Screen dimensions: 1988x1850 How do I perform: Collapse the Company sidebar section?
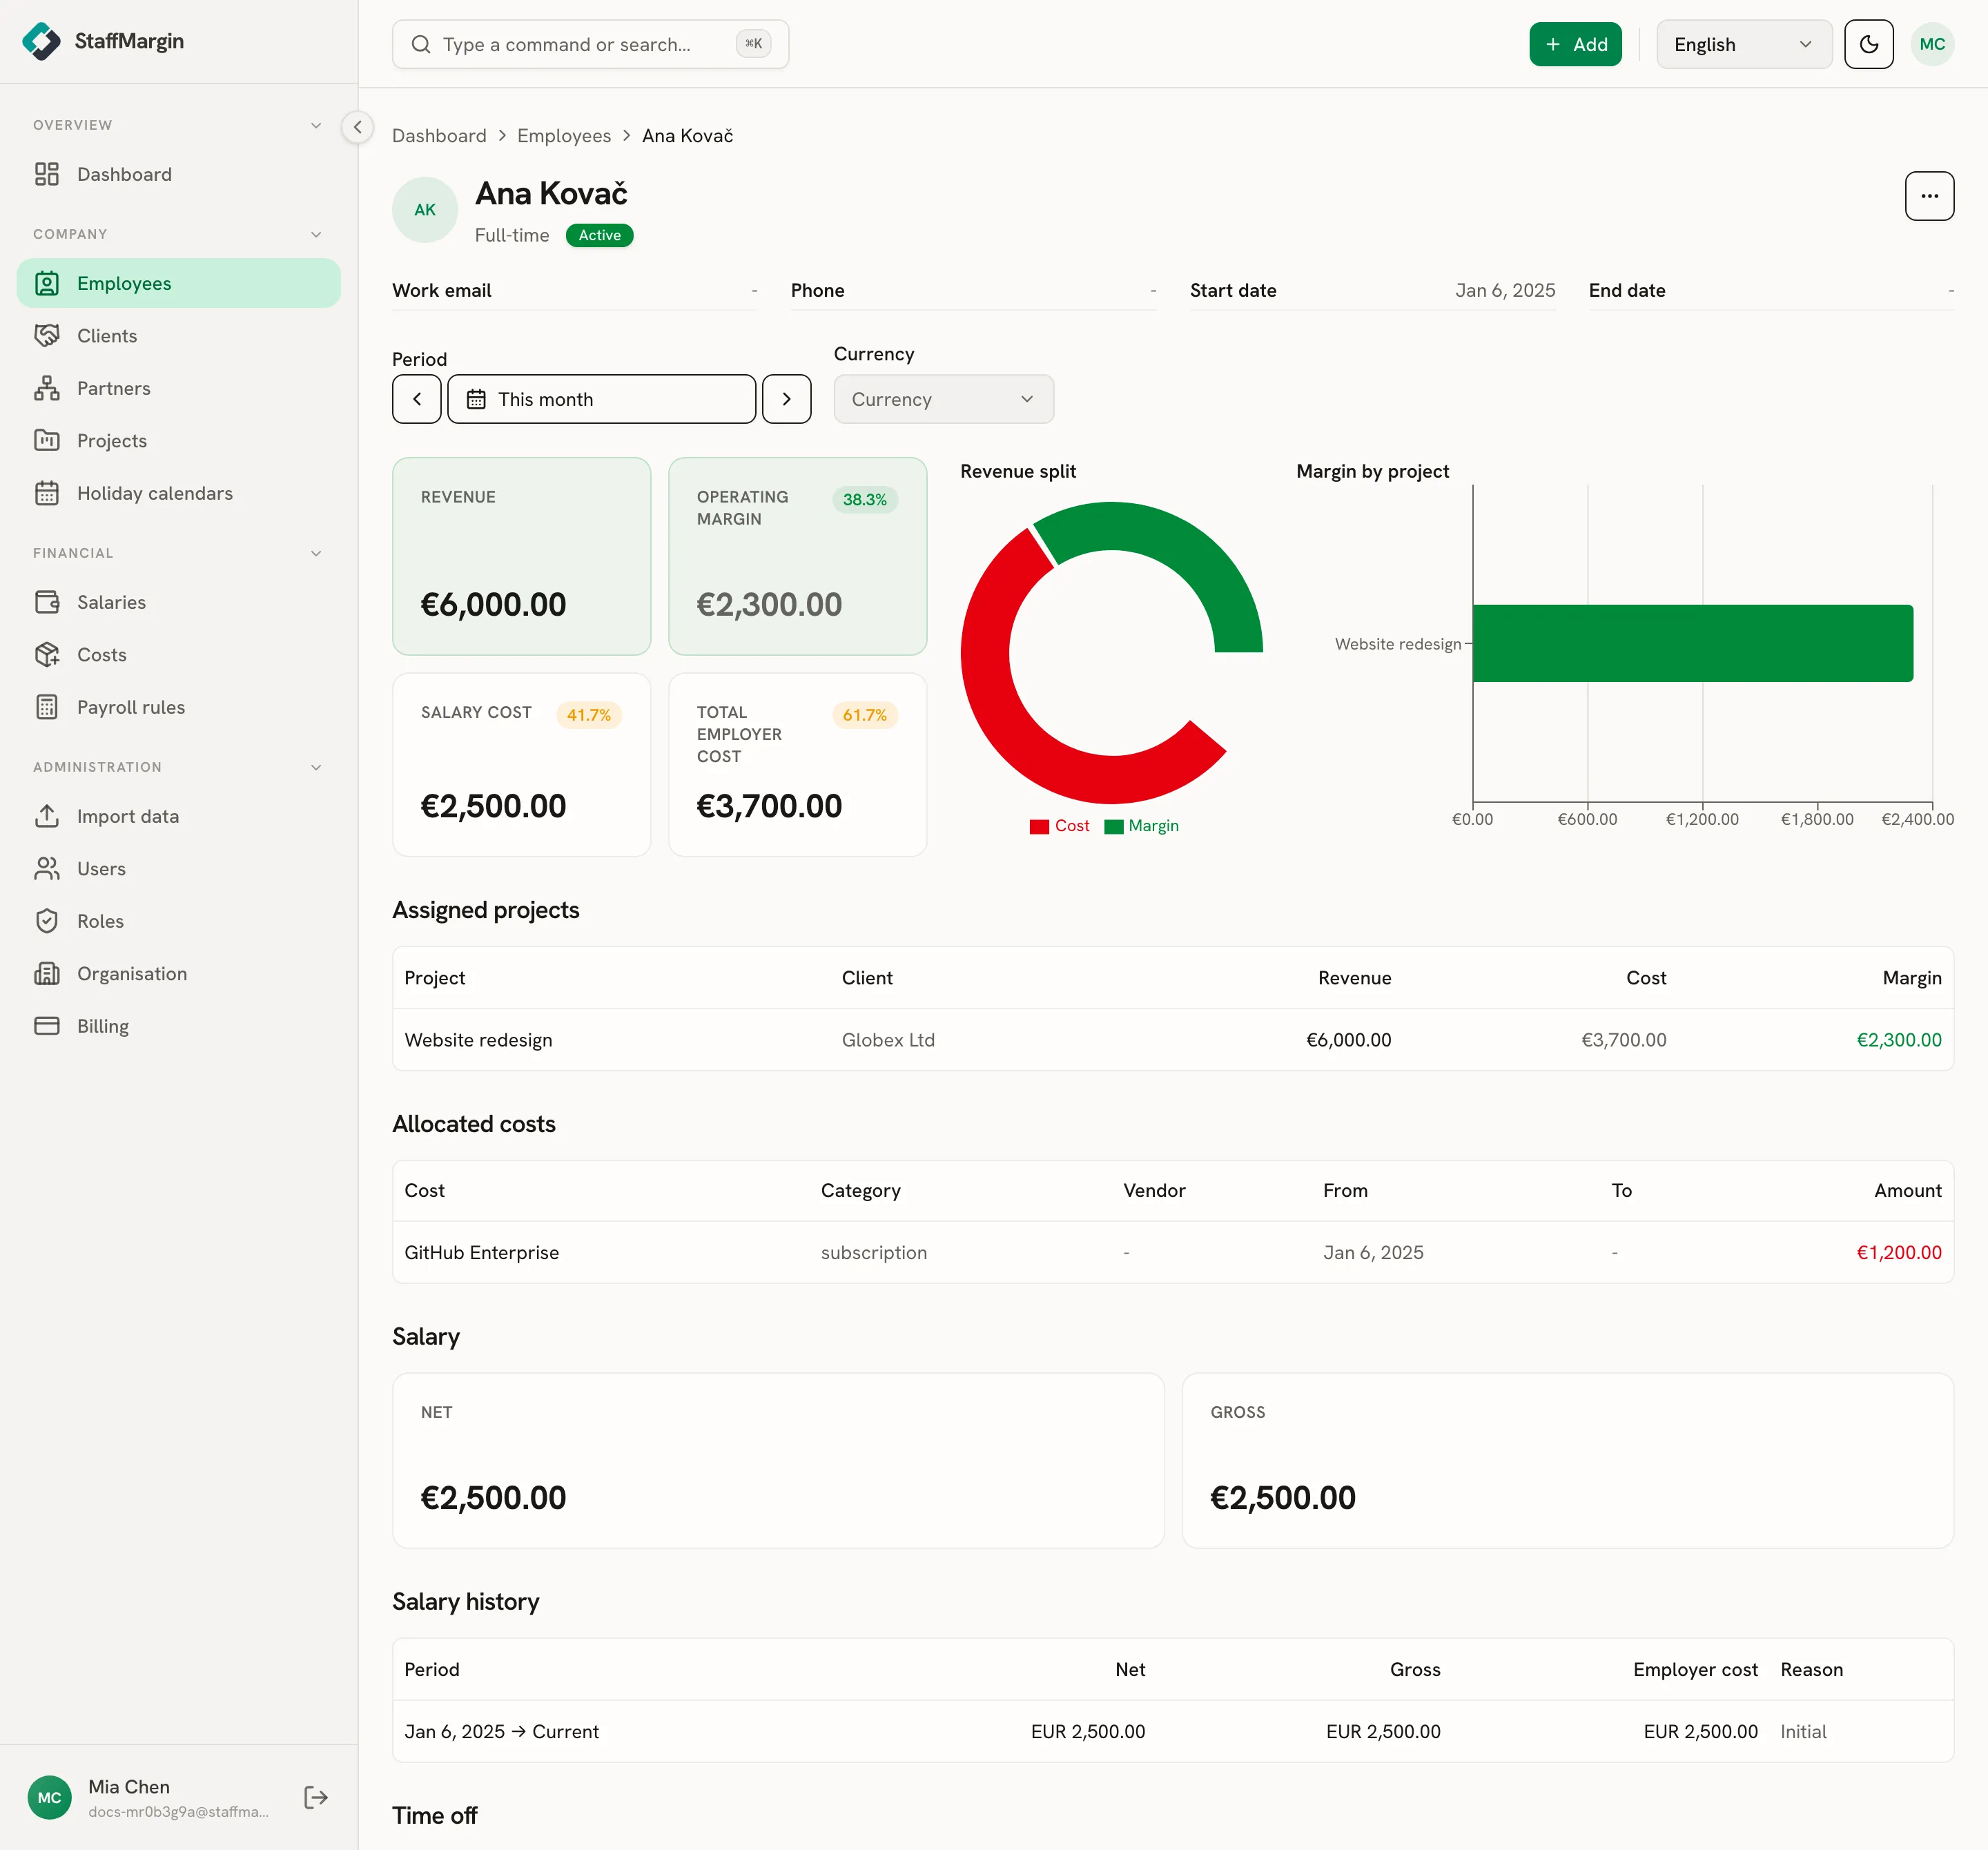316,234
